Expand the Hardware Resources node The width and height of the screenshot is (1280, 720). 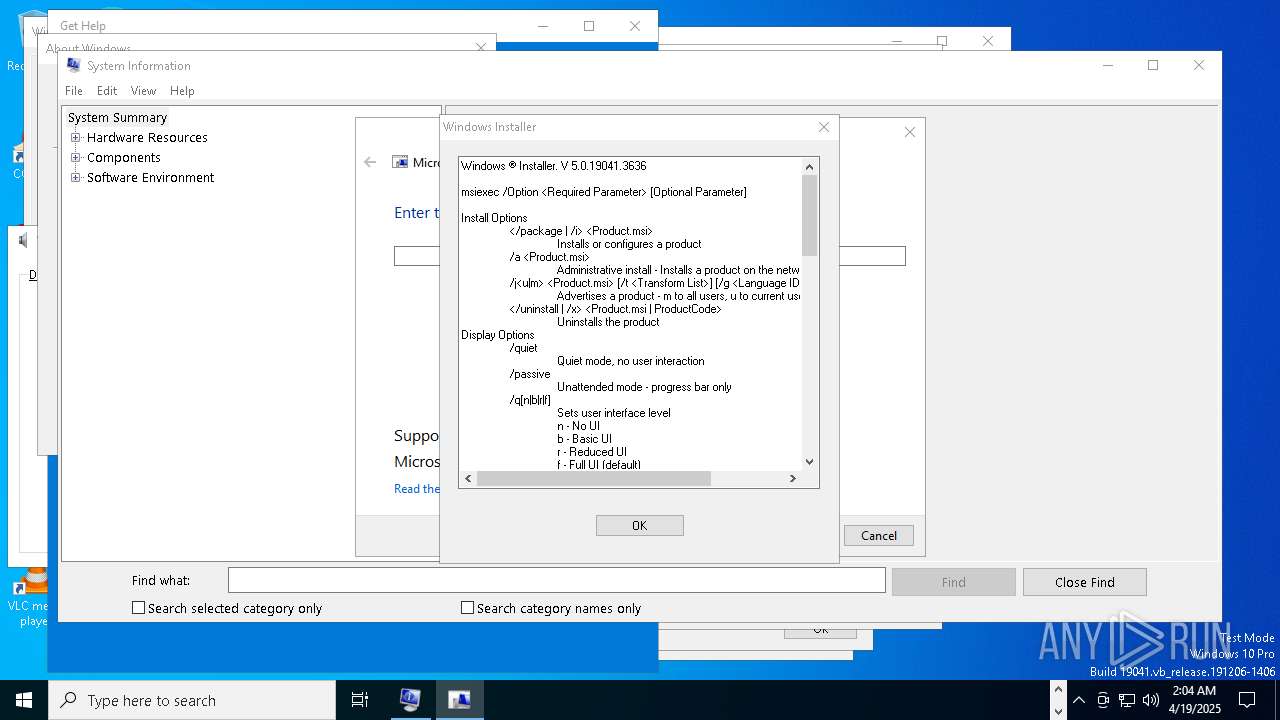click(x=76, y=137)
